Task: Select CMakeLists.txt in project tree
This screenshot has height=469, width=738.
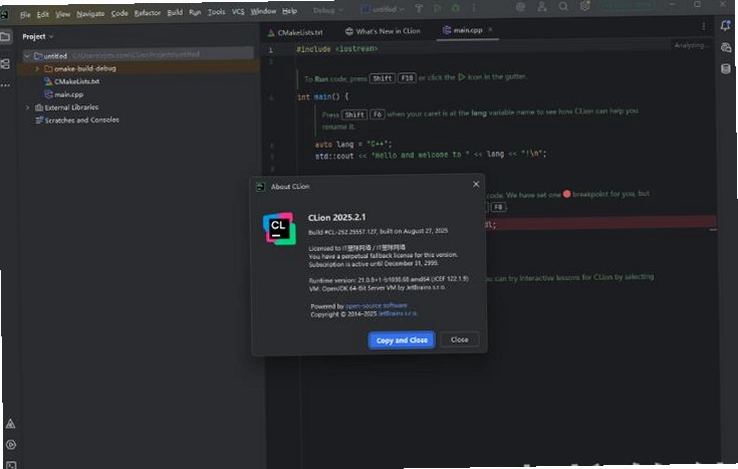Action: point(77,81)
